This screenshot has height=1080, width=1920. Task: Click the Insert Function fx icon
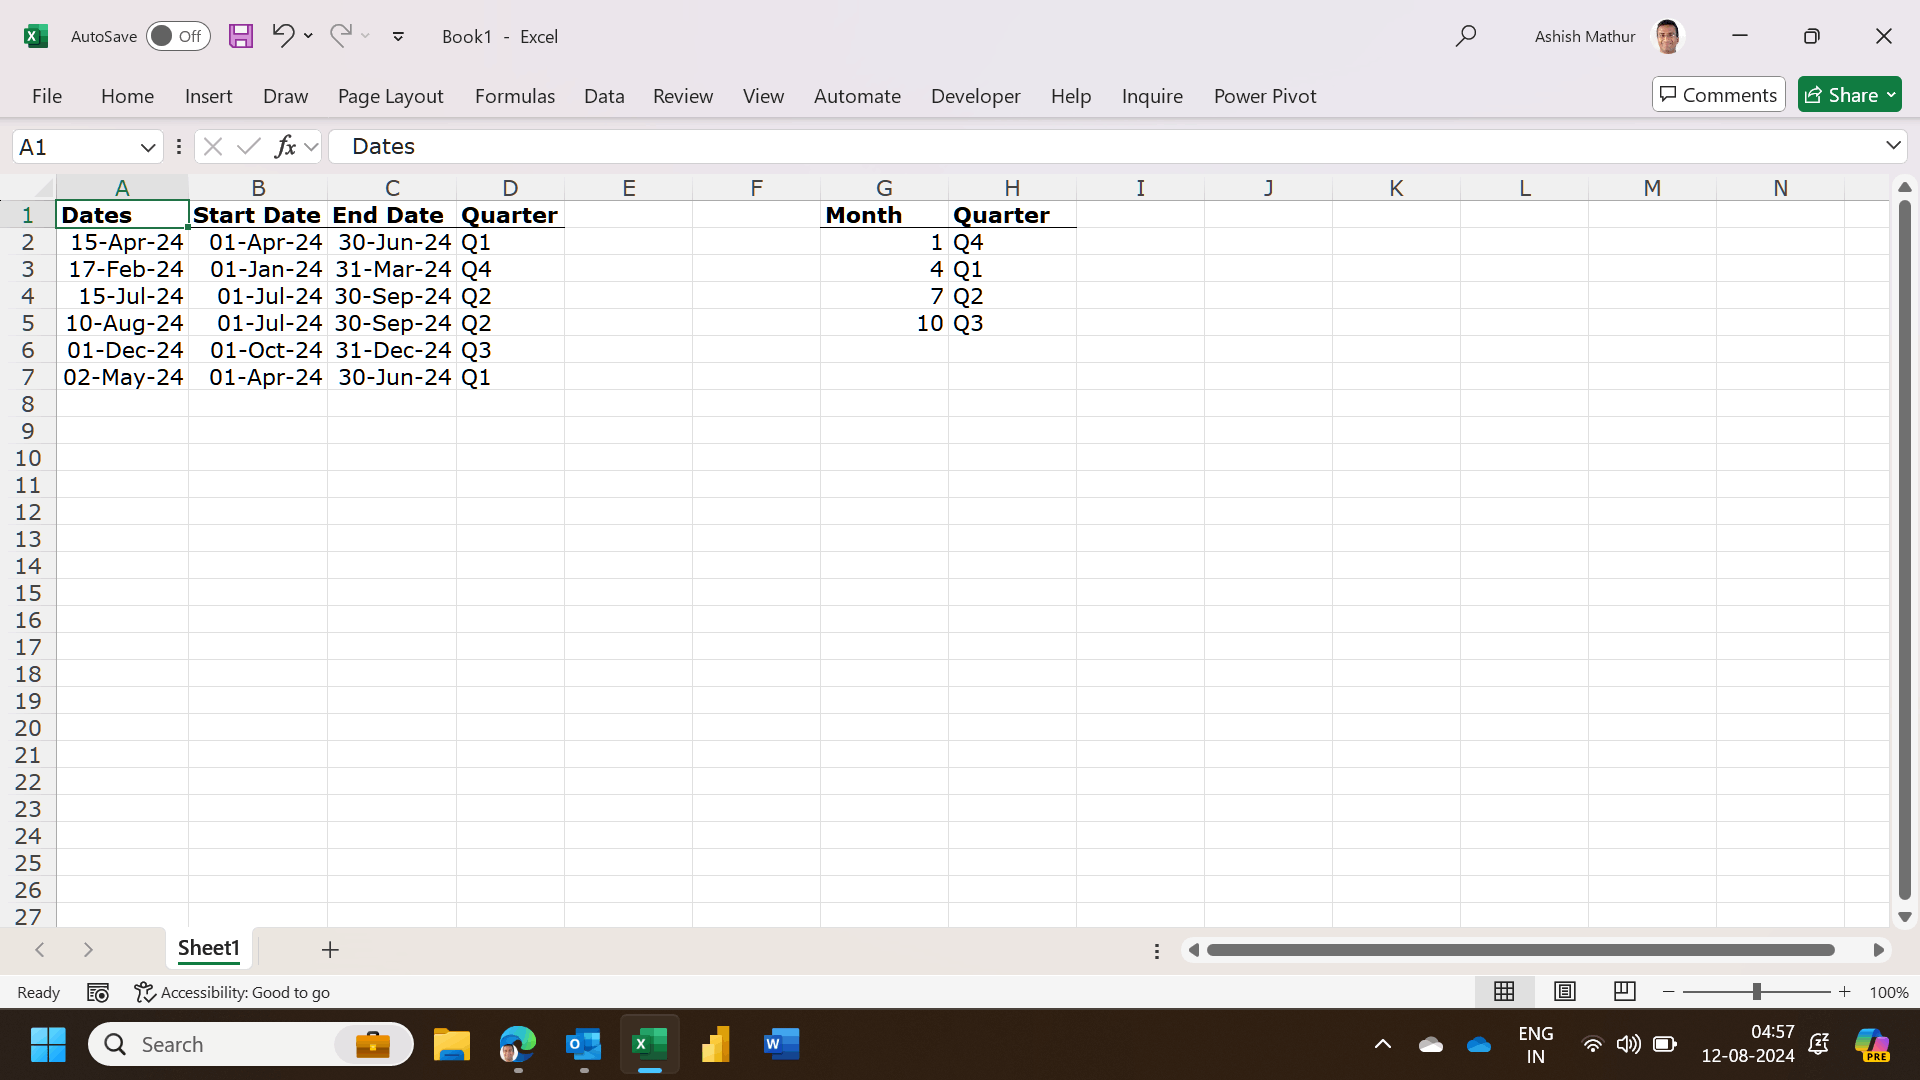[285, 147]
